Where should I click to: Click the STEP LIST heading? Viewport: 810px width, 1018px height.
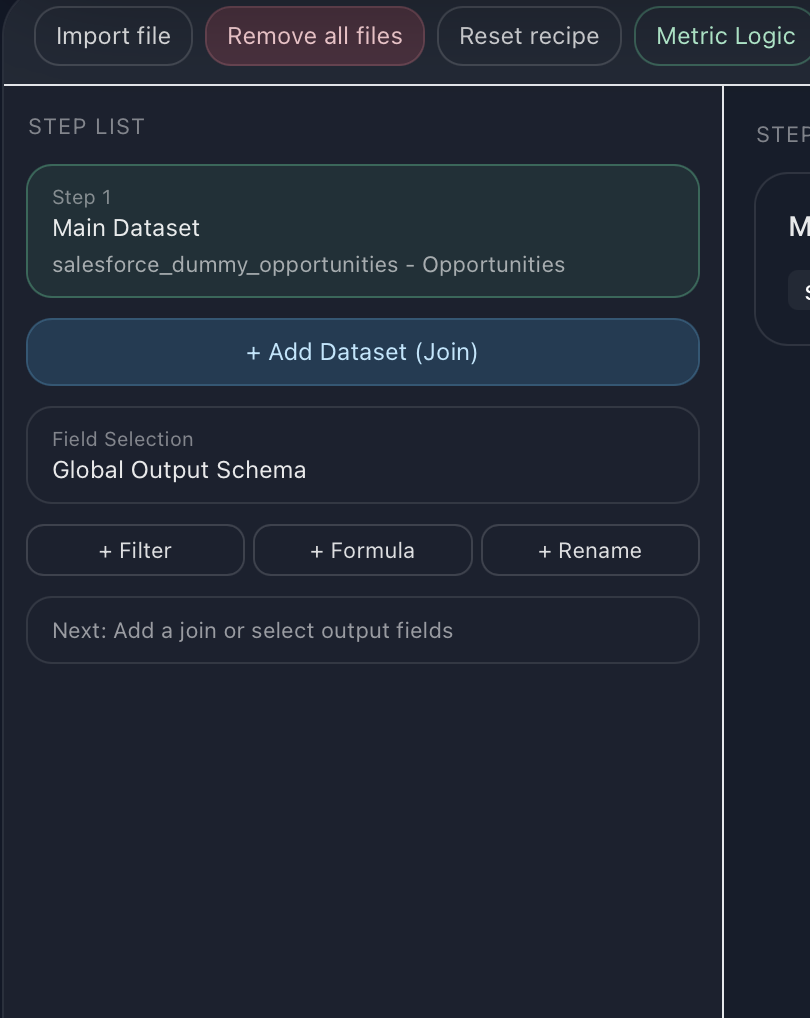point(87,126)
